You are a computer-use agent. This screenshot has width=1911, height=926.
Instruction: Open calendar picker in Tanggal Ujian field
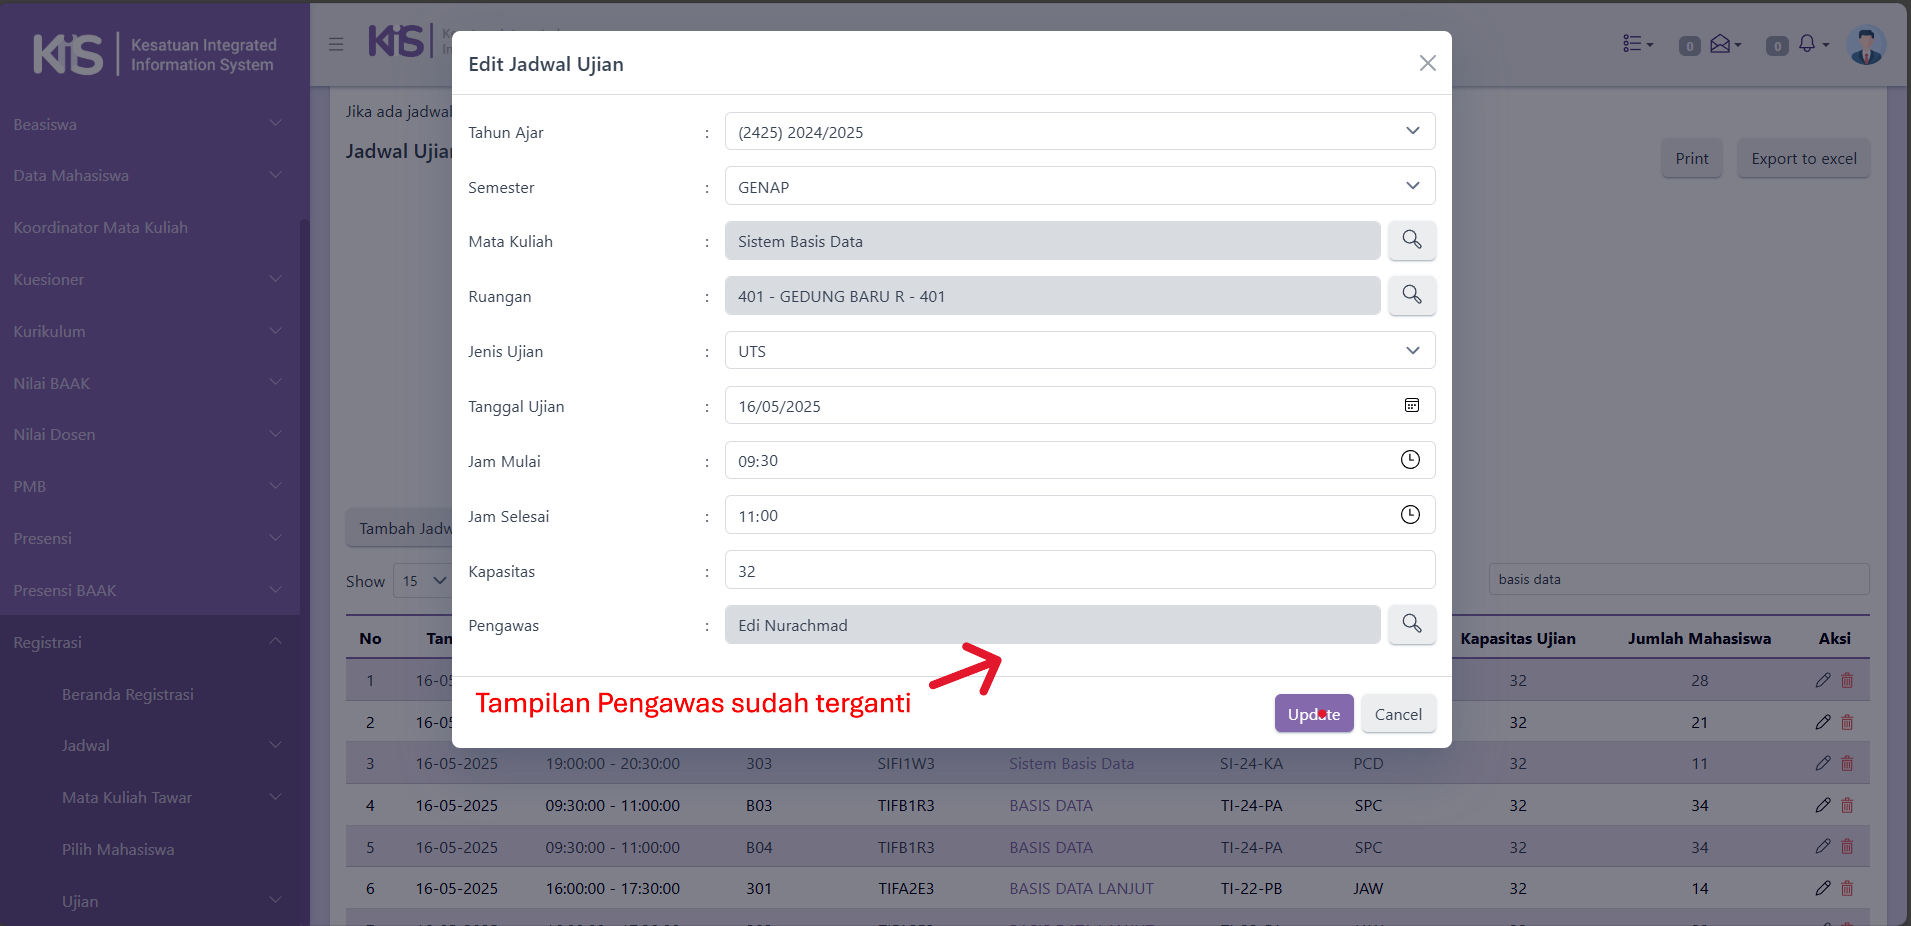(1411, 405)
